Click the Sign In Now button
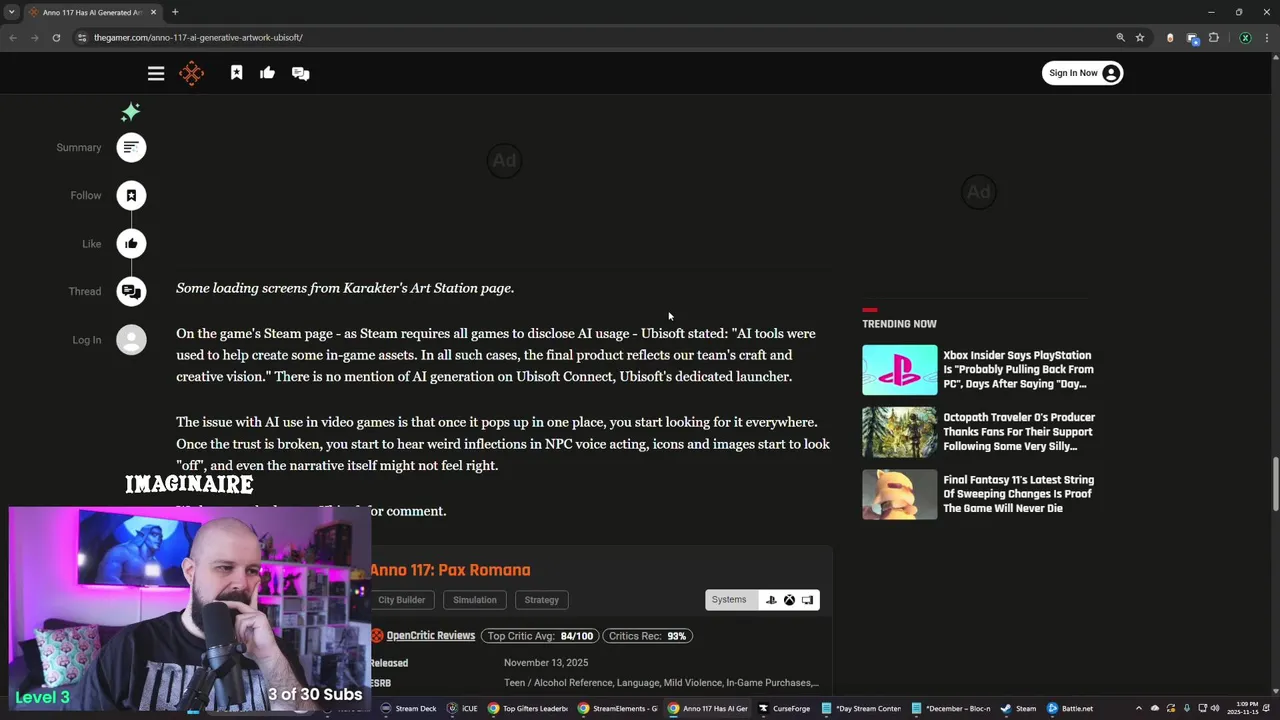 [1082, 73]
